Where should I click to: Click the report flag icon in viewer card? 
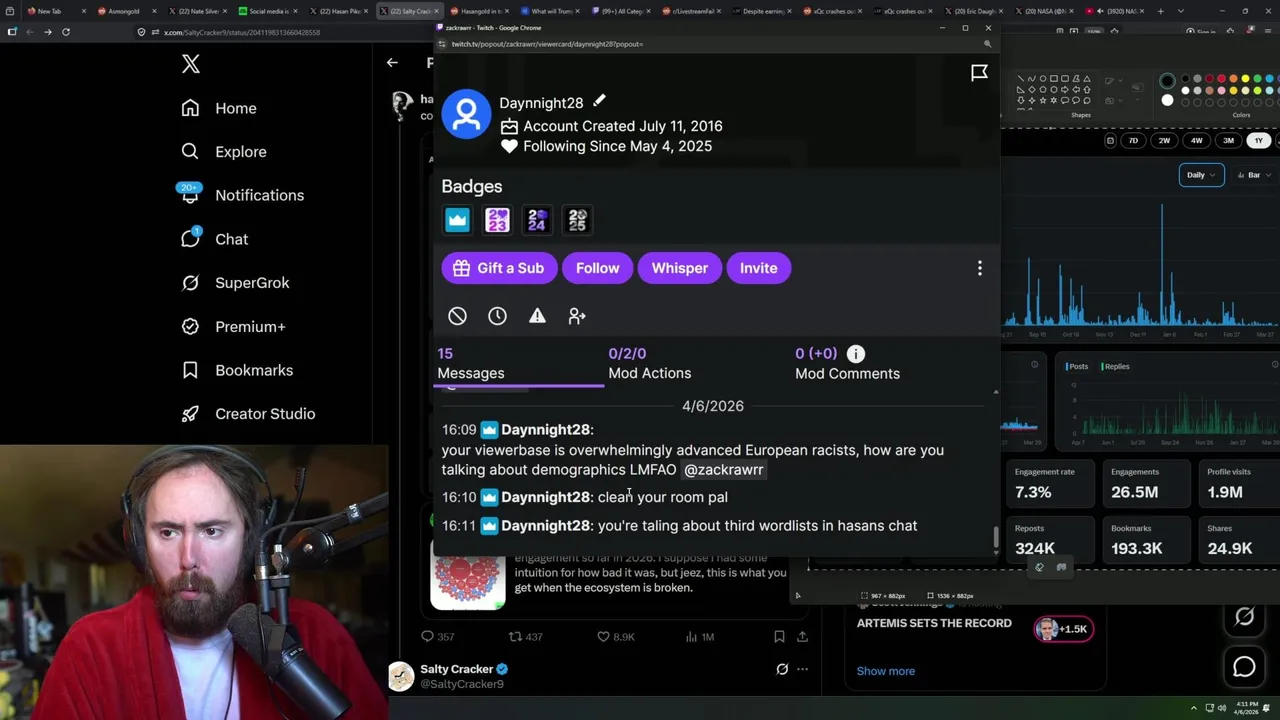[x=979, y=73]
